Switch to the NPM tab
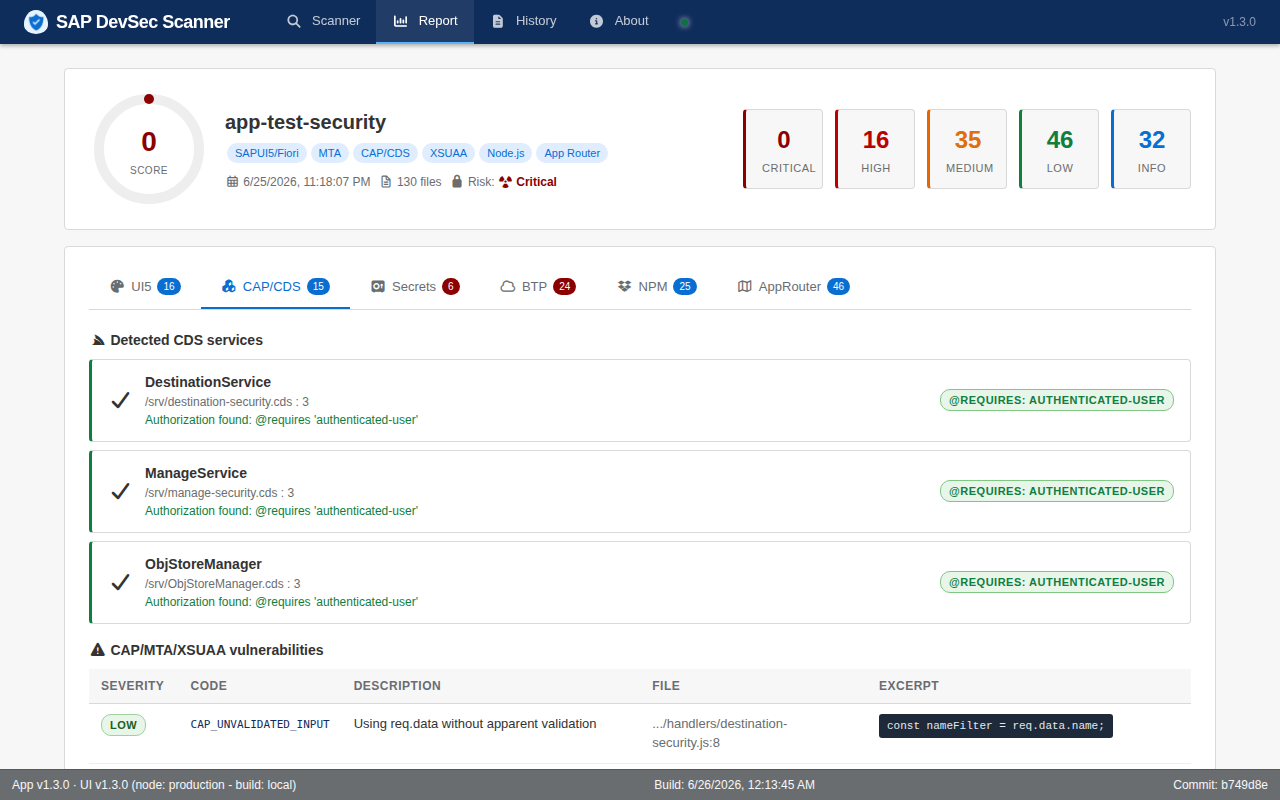This screenshot has height=800, width=1280. click(x=657, y=287)
